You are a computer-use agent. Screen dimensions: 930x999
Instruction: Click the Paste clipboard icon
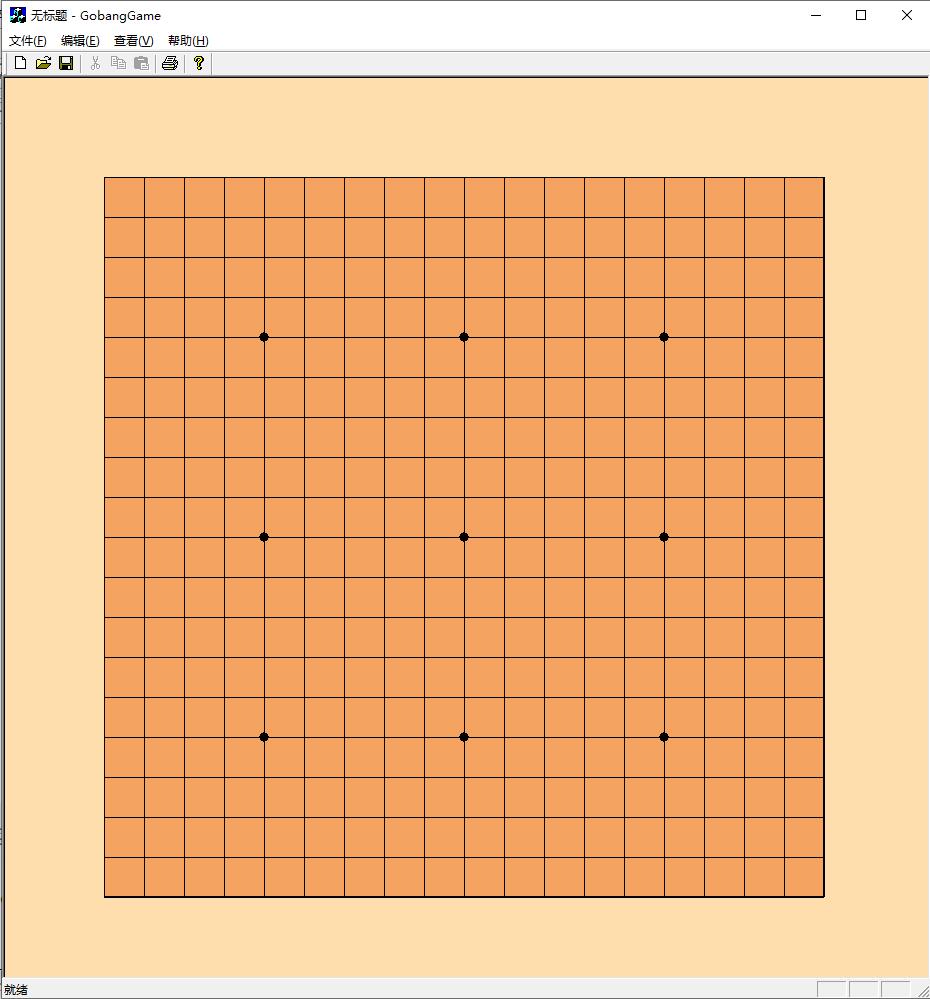[141, 63]
